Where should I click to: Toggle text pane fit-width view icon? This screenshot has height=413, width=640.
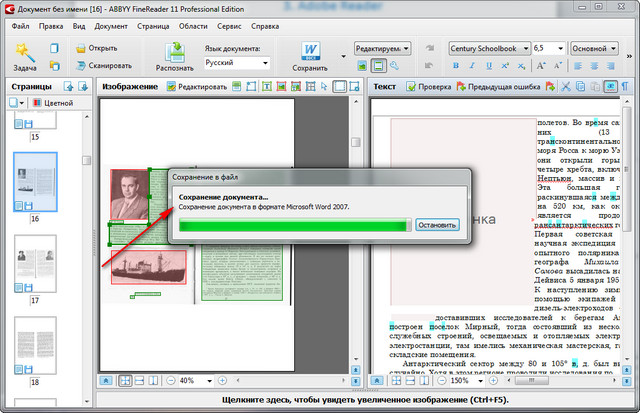410,381
